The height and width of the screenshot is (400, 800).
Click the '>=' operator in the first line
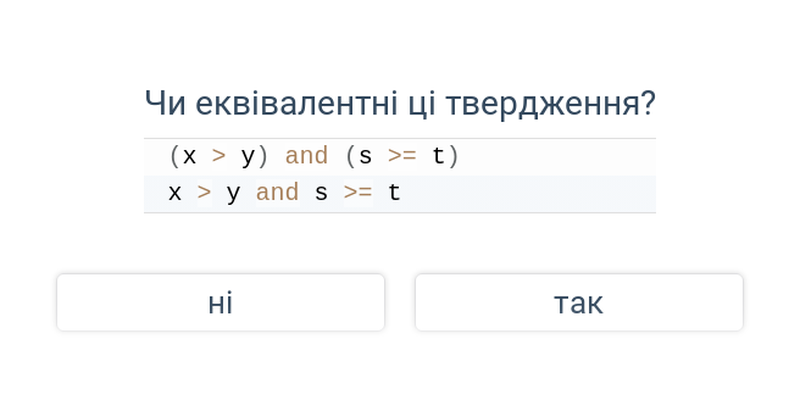click(402, 156)
